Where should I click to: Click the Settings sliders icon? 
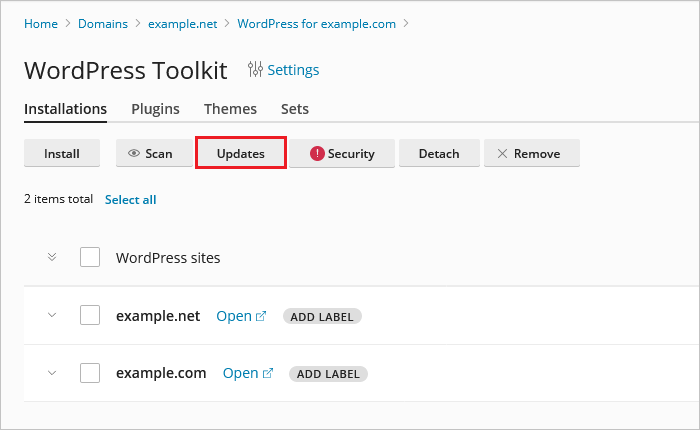pos(255,69)
